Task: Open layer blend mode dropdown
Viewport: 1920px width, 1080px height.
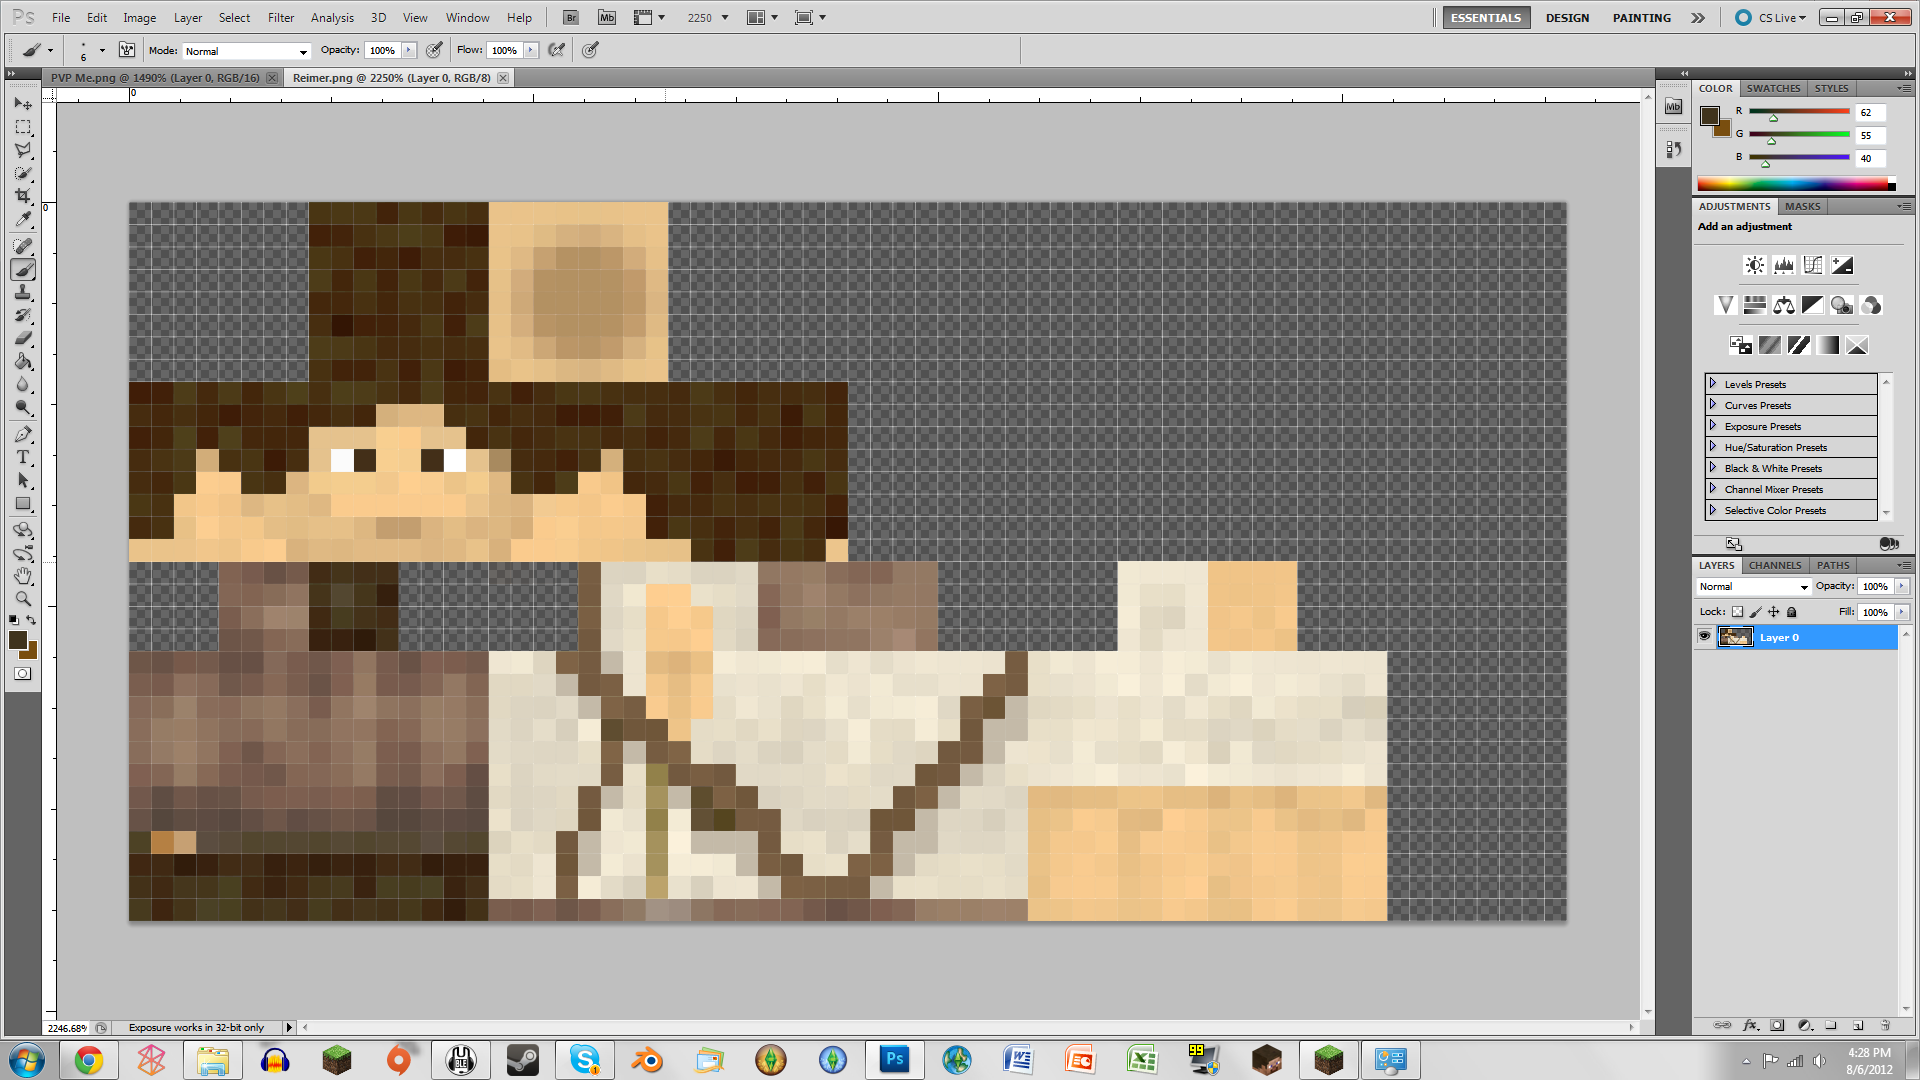Action: point(1753,587)
